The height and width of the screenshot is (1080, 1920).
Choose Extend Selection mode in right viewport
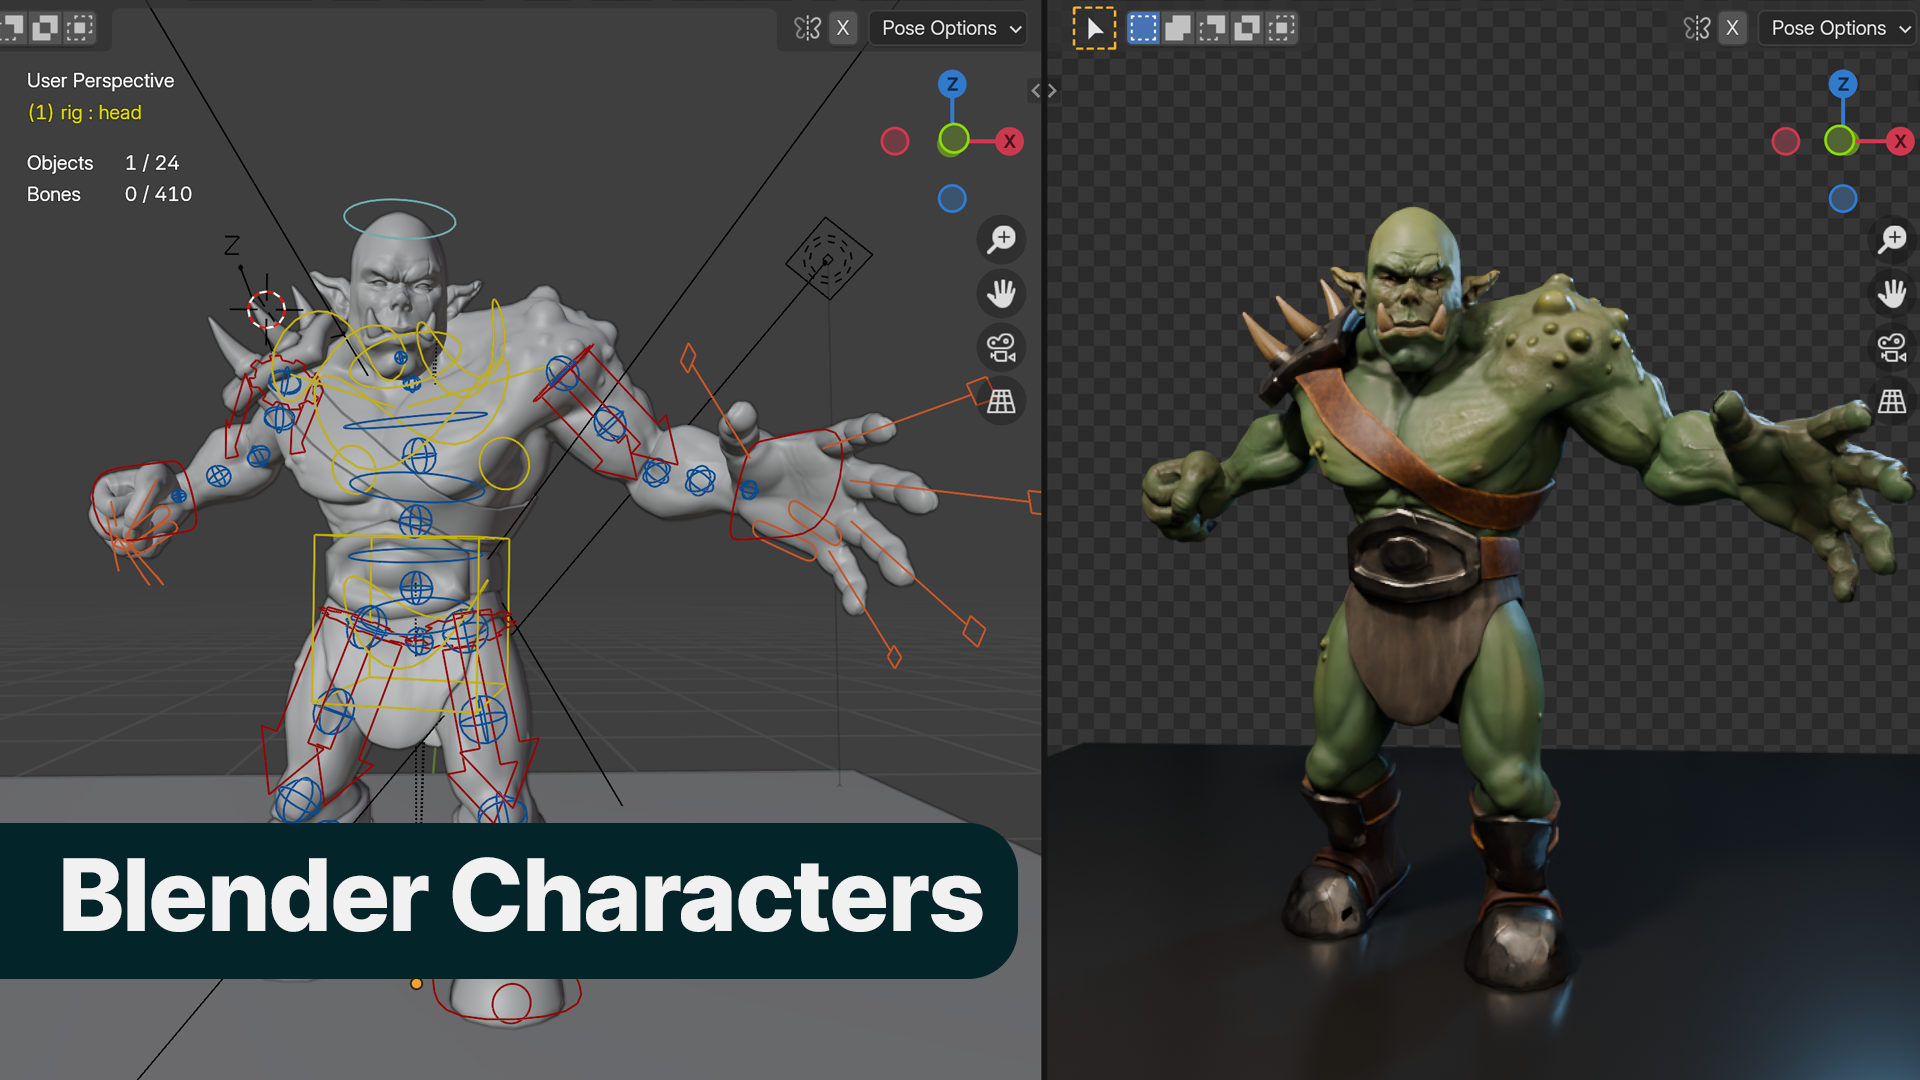(x=1178, y=28)
